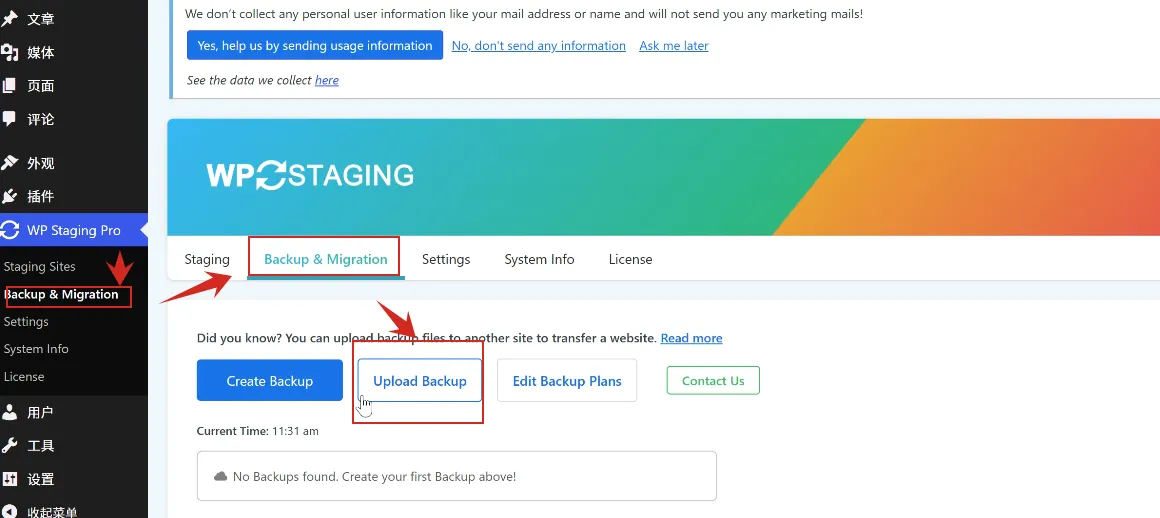Open the Plugins plug icon

pyautogui.click(x=10, y=196)
